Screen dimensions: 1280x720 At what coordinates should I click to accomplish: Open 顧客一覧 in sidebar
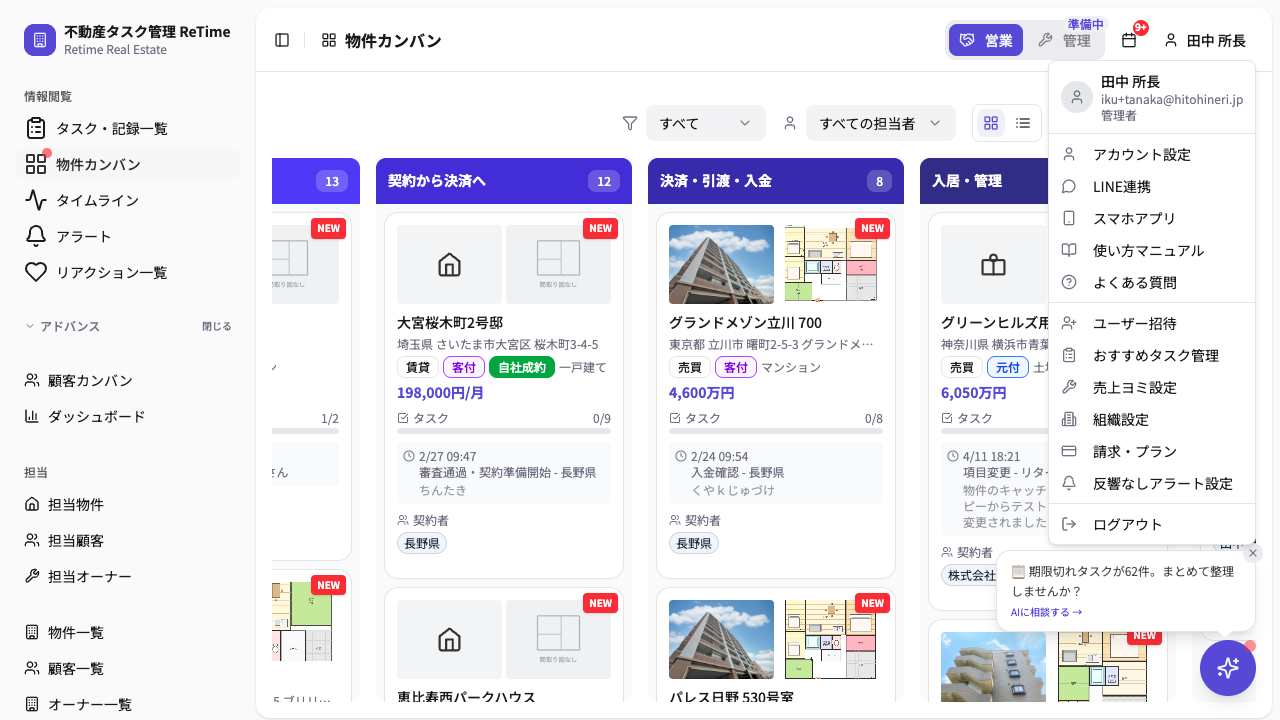click(x=128, y=668)
